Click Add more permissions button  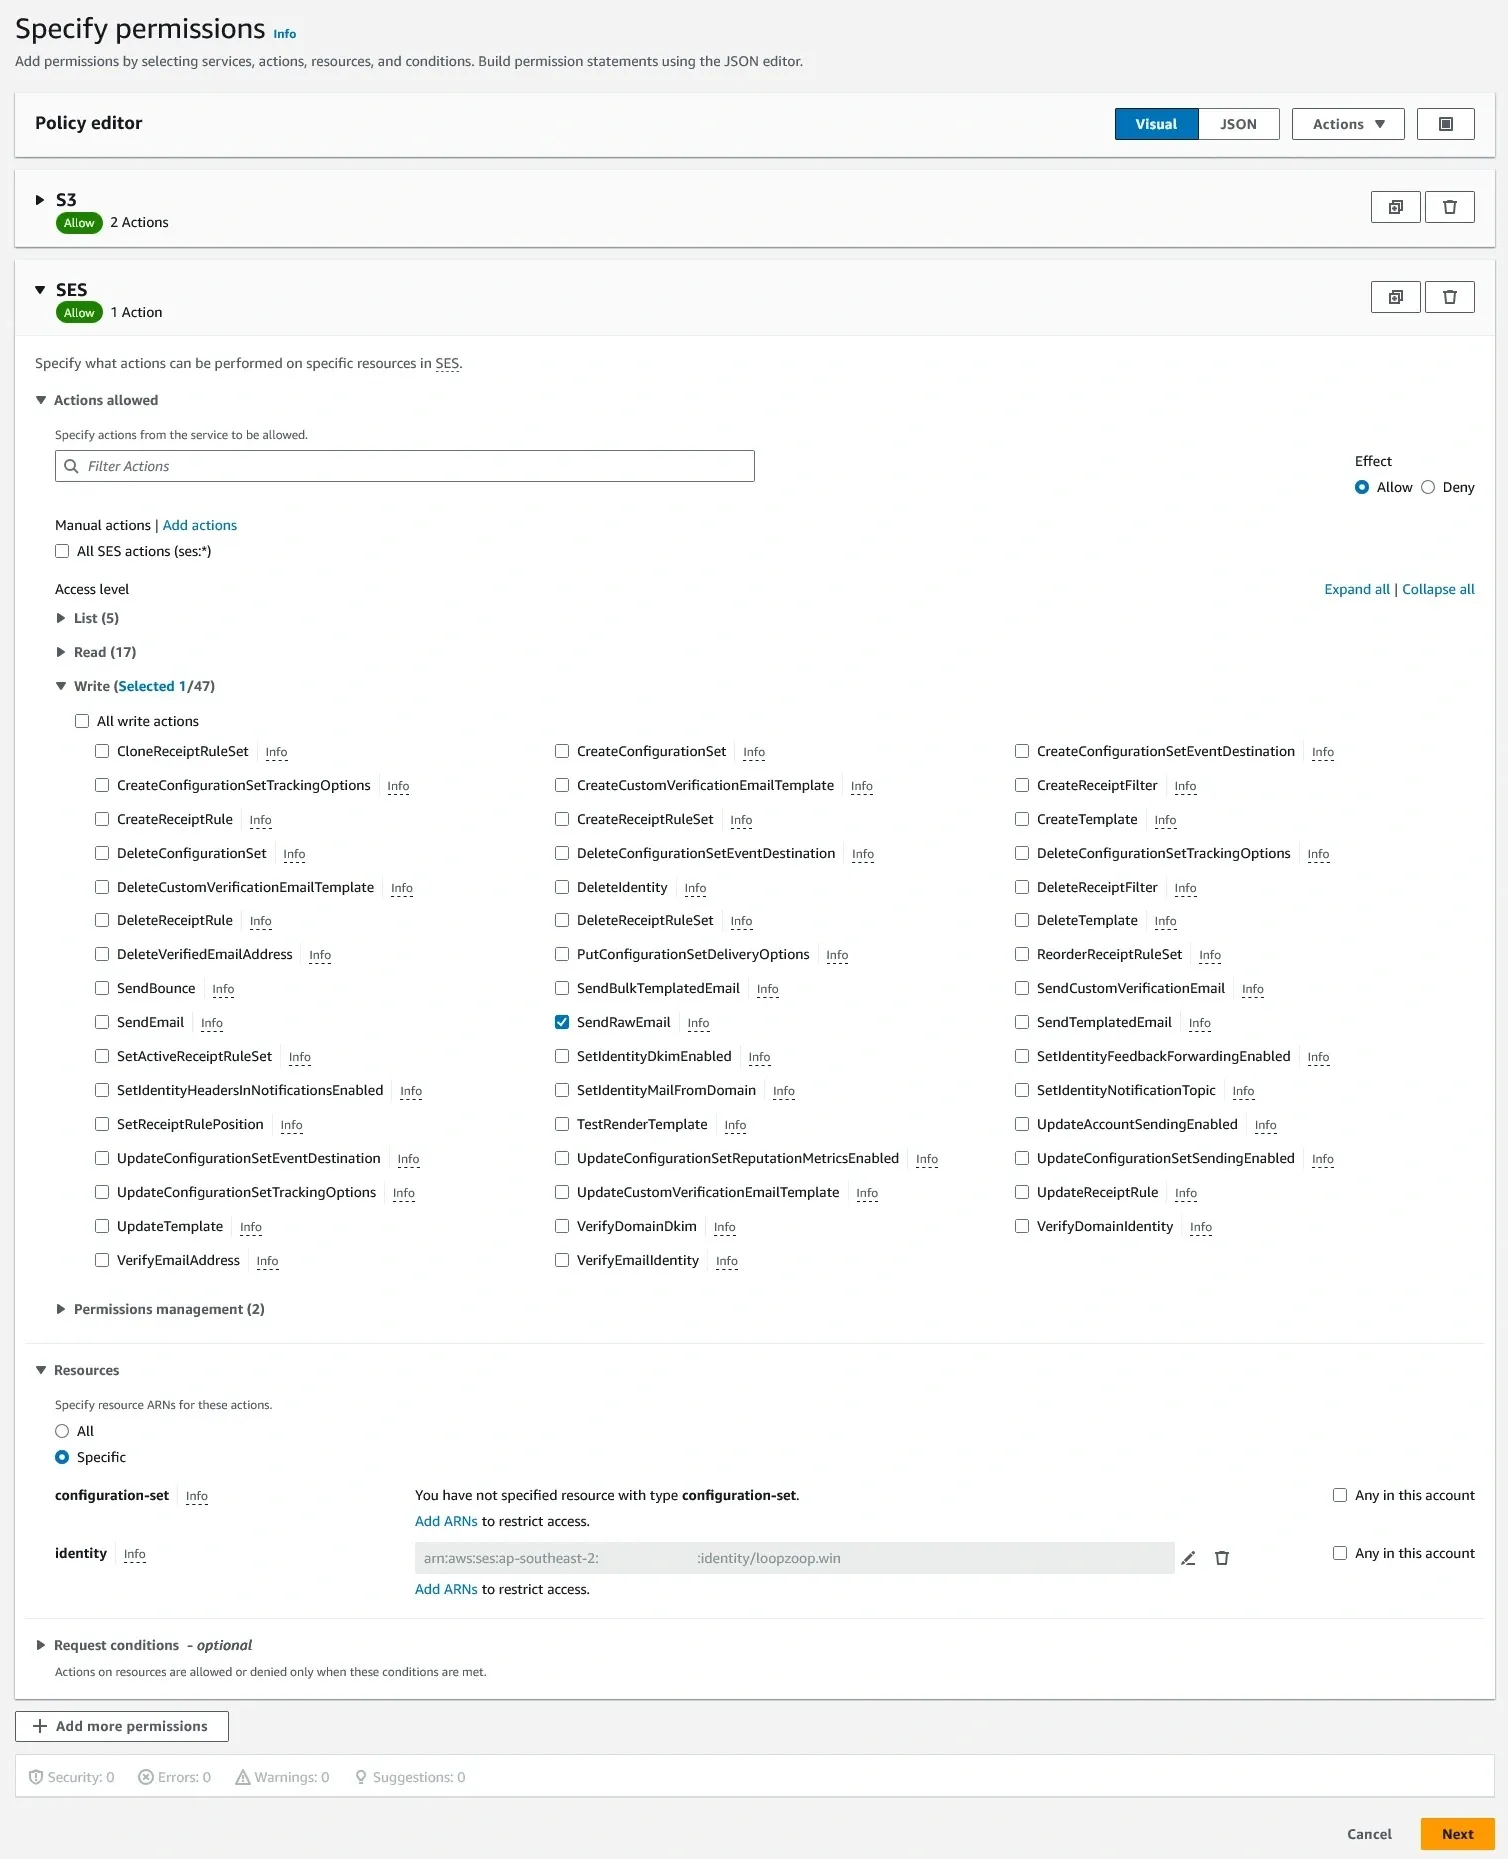click(122, 1726)
